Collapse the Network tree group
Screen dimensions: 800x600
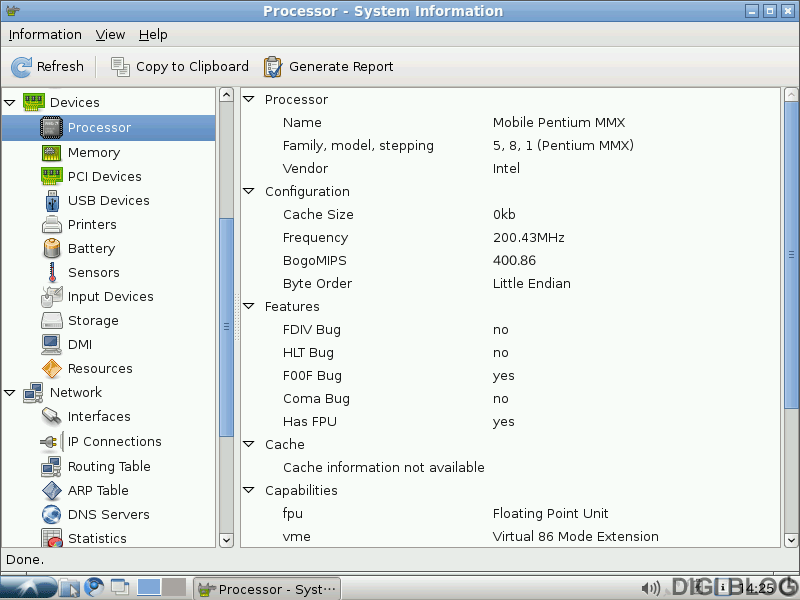pos(10,393)
